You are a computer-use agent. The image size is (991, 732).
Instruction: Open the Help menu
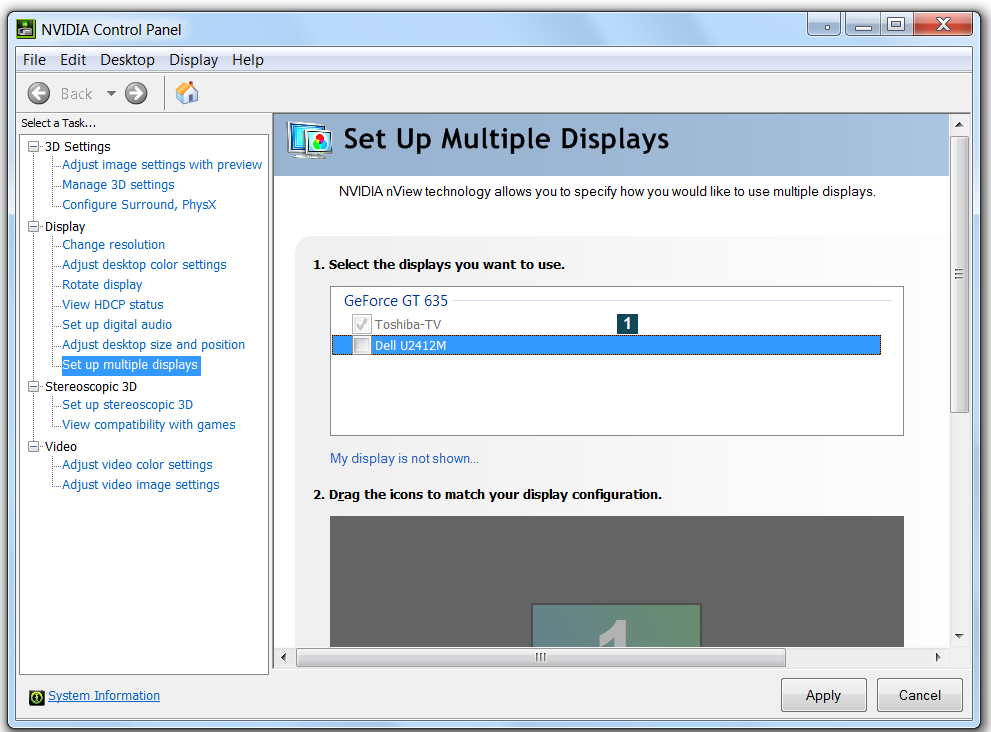point(248,60)
